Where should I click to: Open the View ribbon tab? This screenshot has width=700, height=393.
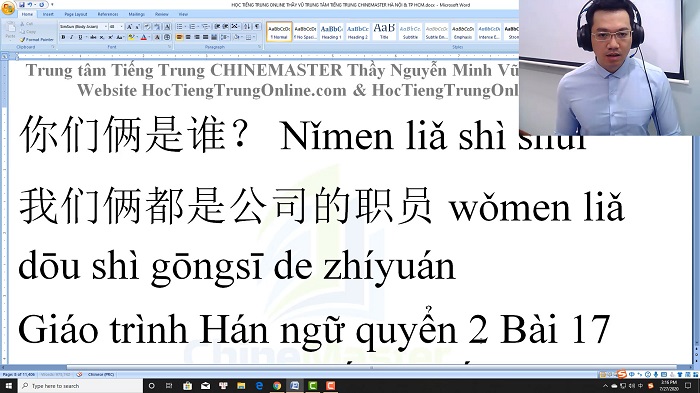pyautogui.click(x=183, y=14)
